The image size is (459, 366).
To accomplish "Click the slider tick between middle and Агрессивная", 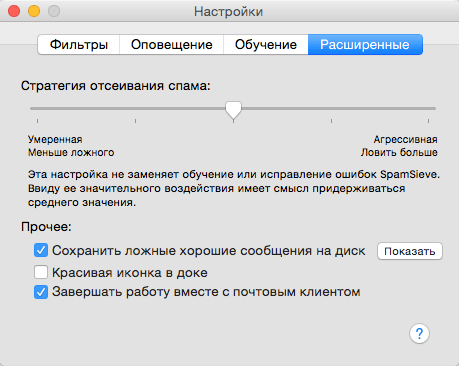I will click(331, 121).
